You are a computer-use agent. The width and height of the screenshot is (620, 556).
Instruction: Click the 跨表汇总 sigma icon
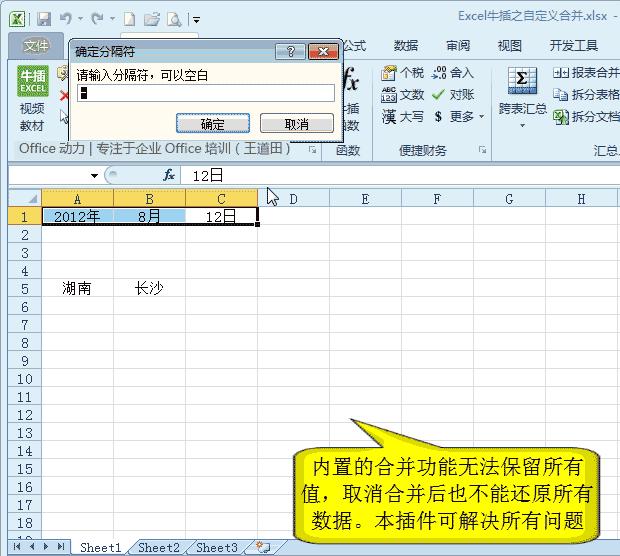pyautogui.click(x=522, y=81)
